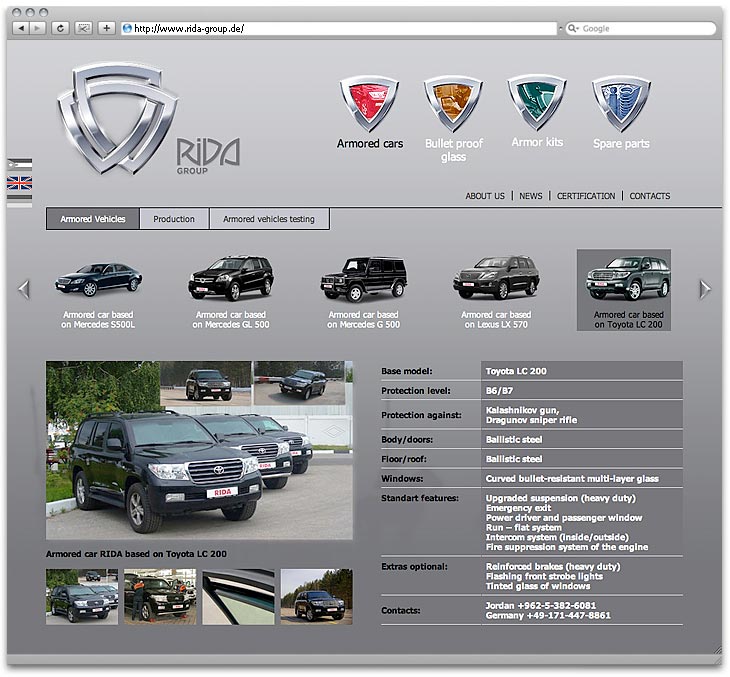730x677 pixels.
Task: Show previous vehicles with left carousel arrow
Action: pyautogui.click(x=24, y=290)
